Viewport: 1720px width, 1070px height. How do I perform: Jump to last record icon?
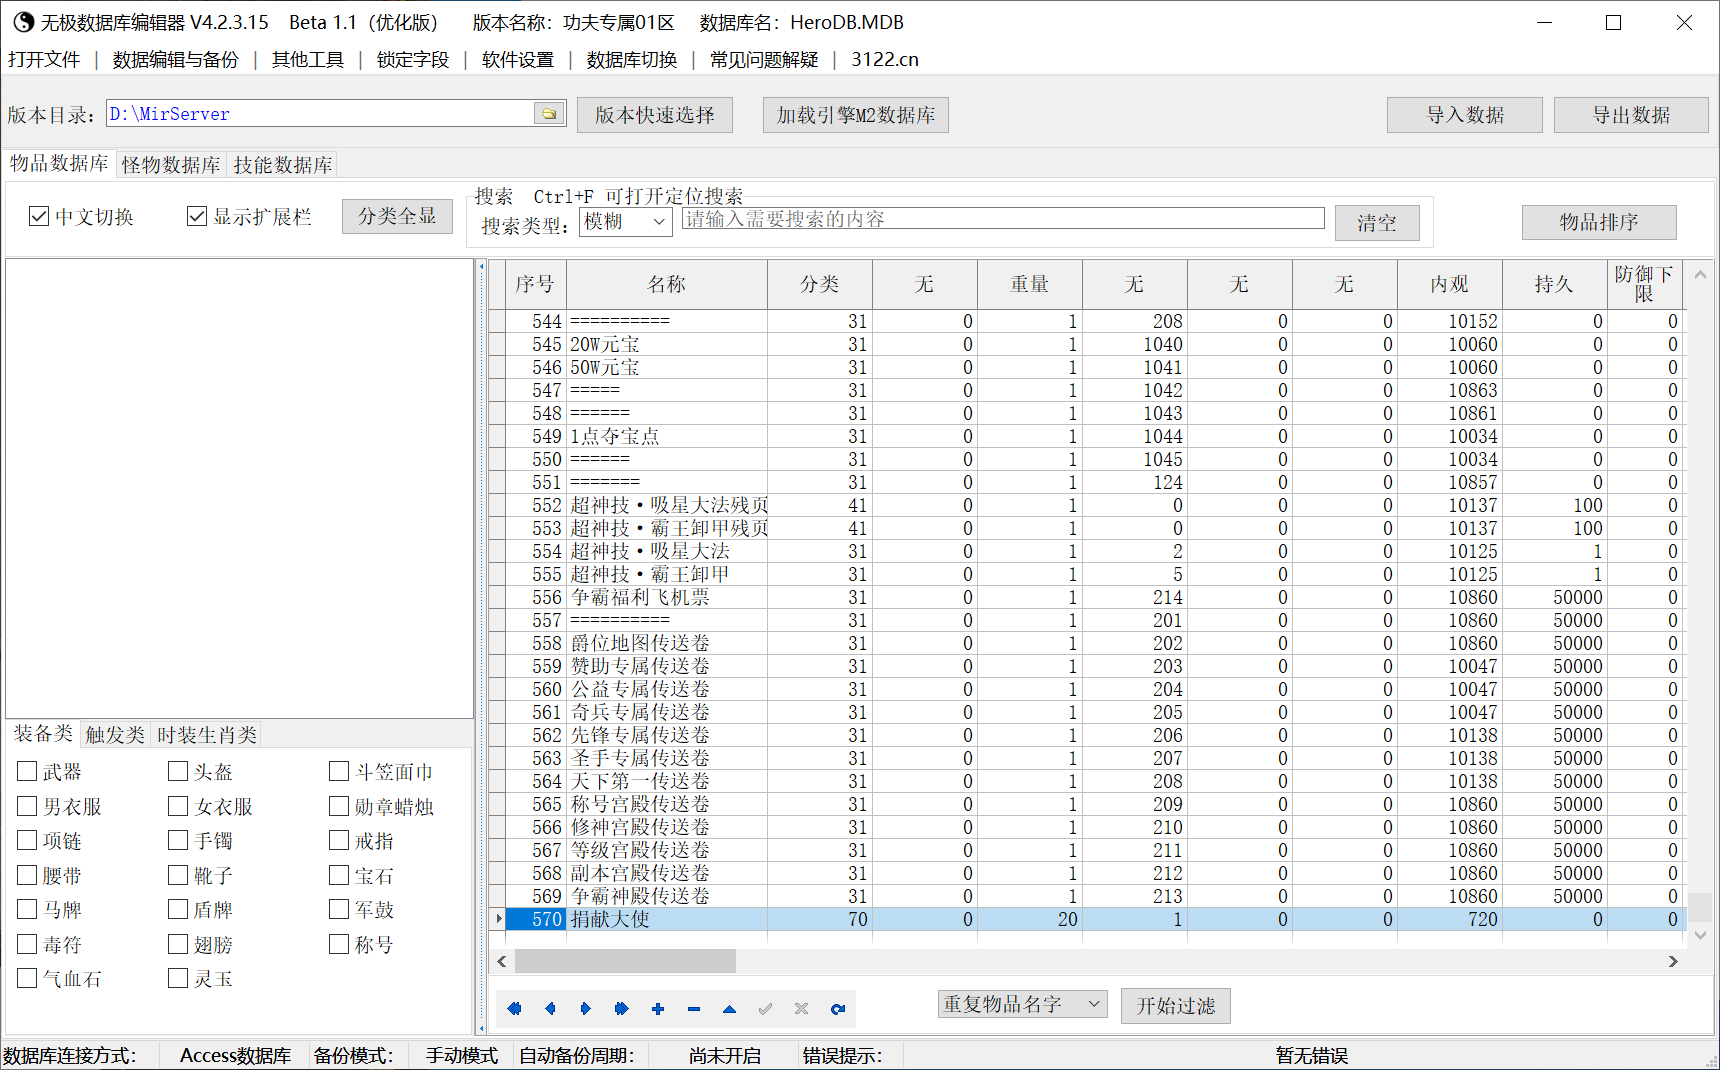point(621,1009)
